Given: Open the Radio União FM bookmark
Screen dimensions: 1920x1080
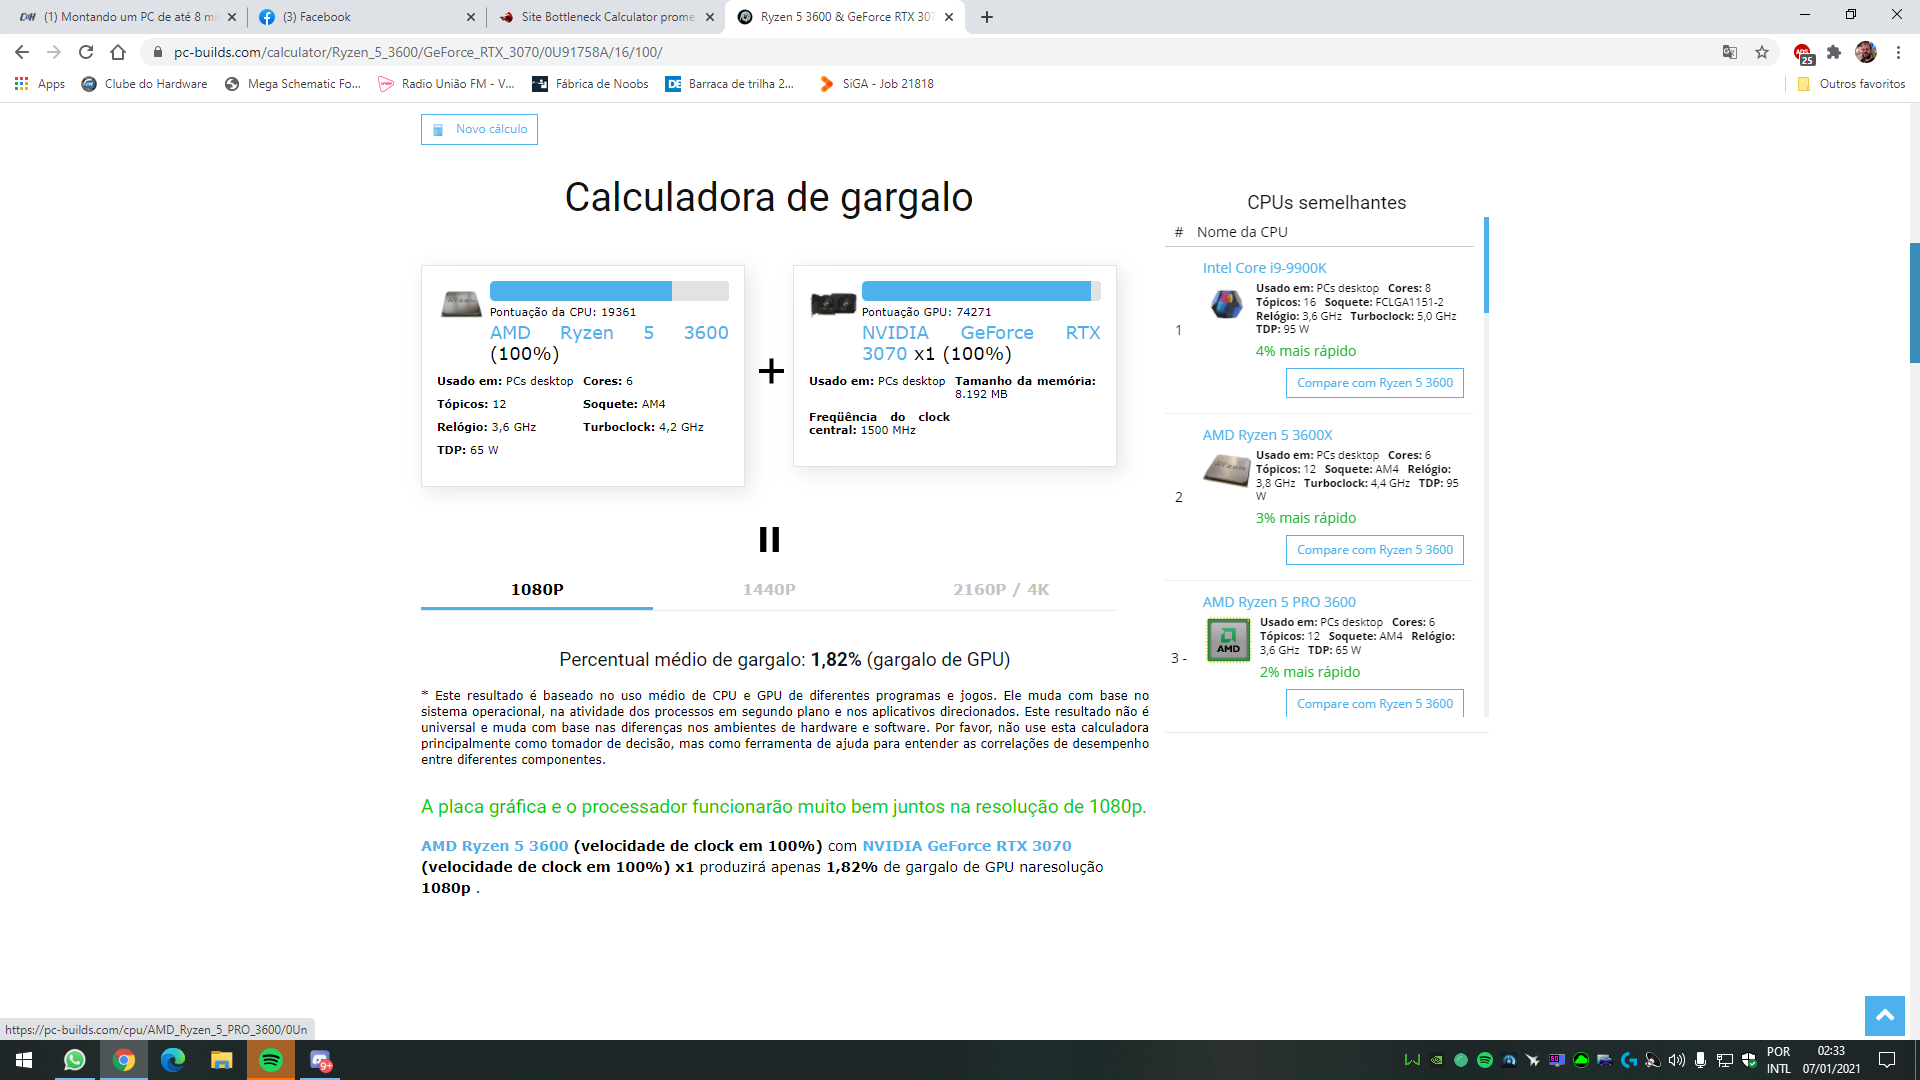Looking at the screenshot, I should click(446, 84).
